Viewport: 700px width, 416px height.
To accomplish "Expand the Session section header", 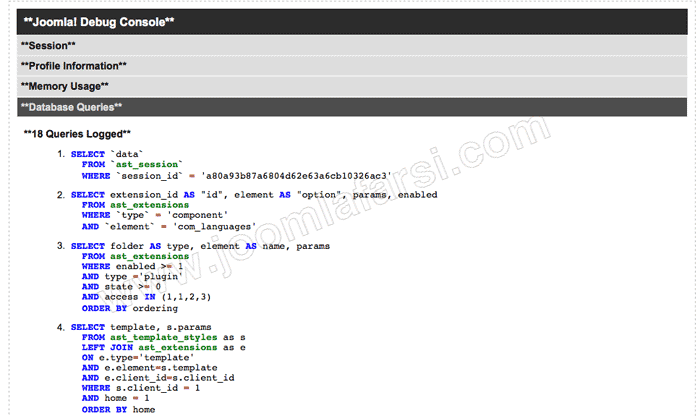I will click(352, 46).
